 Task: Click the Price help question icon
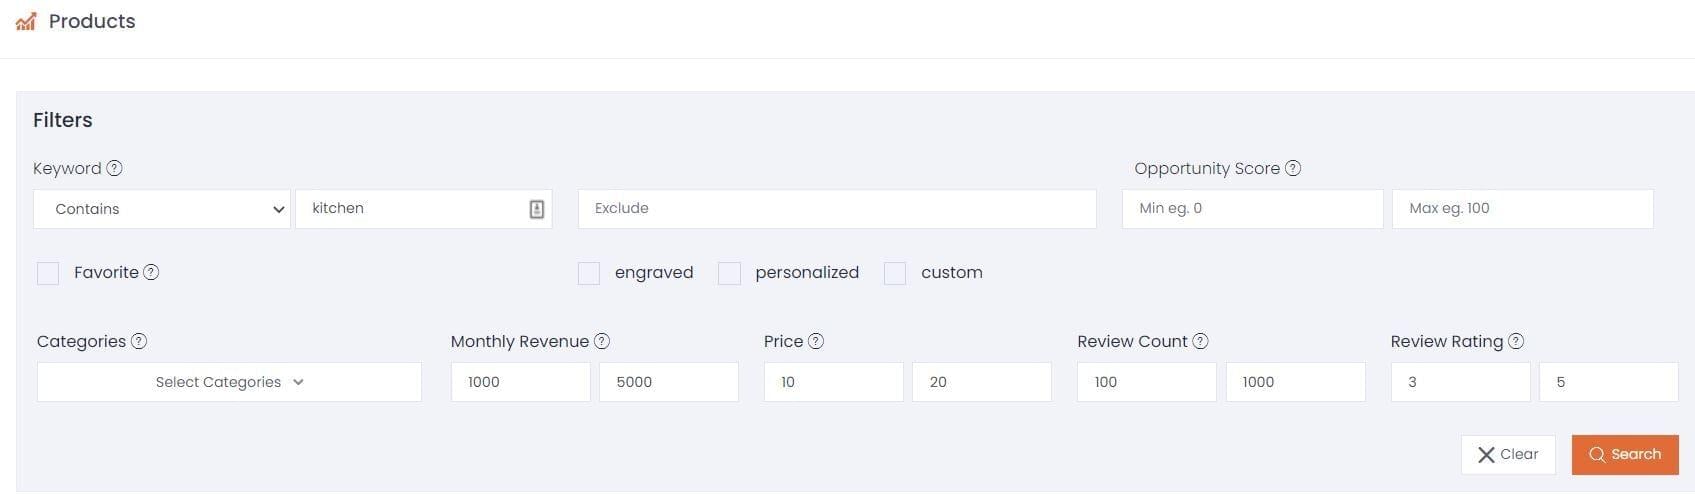pyautogui.click(x=816, y=341)
